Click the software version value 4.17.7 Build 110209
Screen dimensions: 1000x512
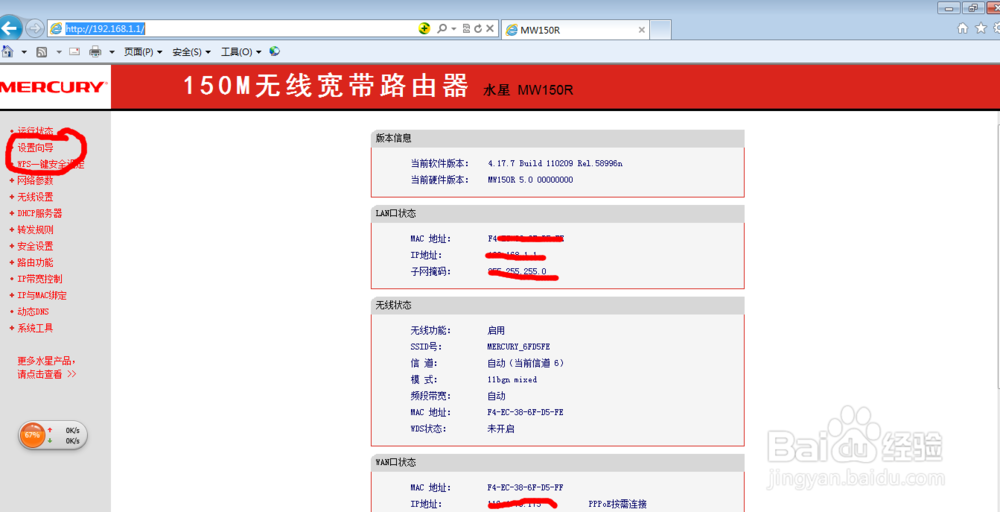(555, 163)
